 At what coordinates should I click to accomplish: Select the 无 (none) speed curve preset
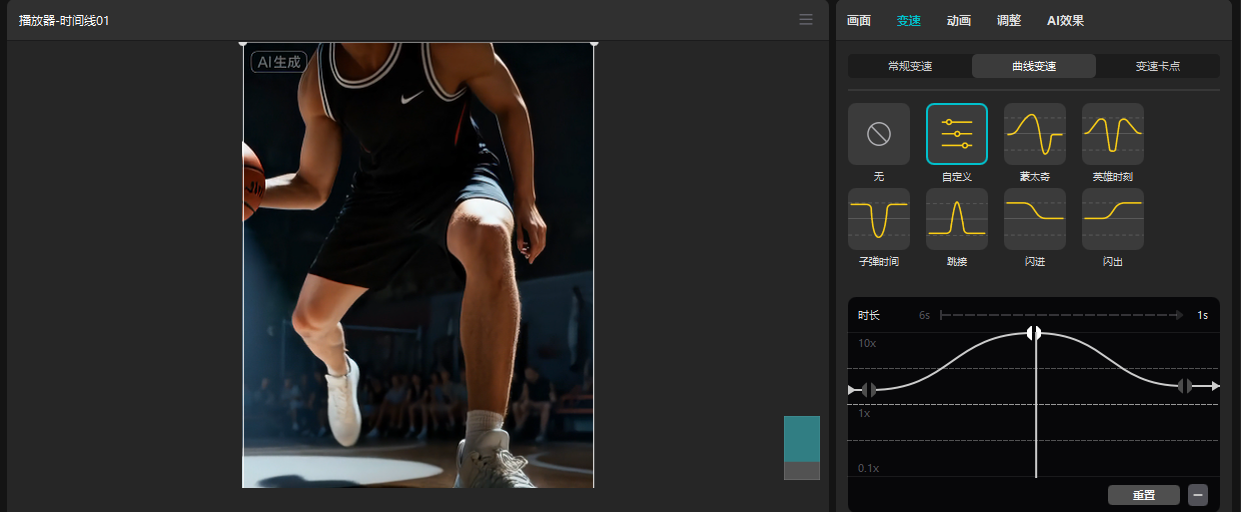[878, 134]
